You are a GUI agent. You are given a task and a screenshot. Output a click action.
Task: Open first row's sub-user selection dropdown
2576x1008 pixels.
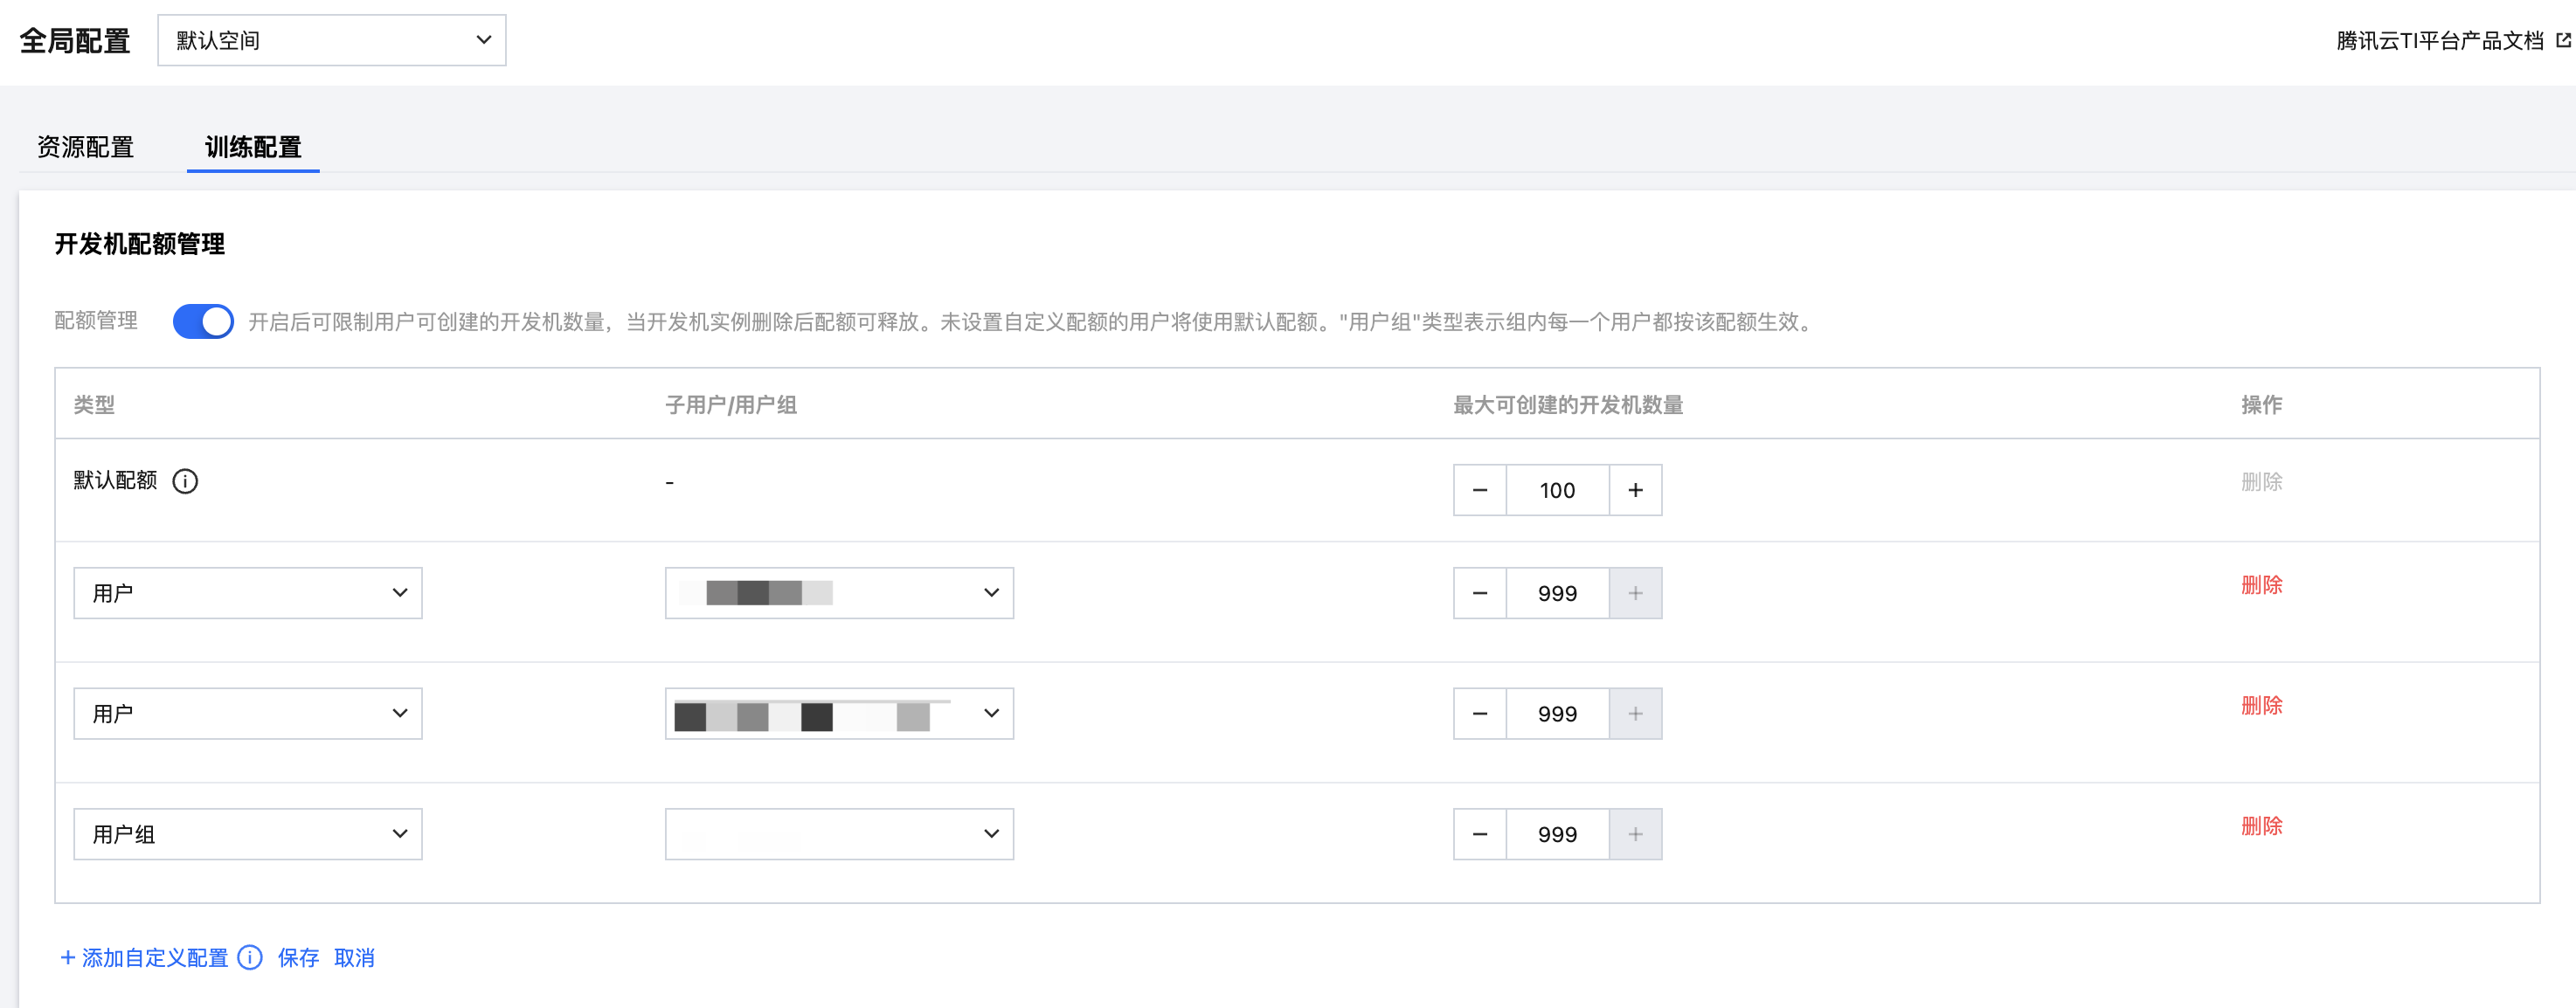click(x=838, y=593)
